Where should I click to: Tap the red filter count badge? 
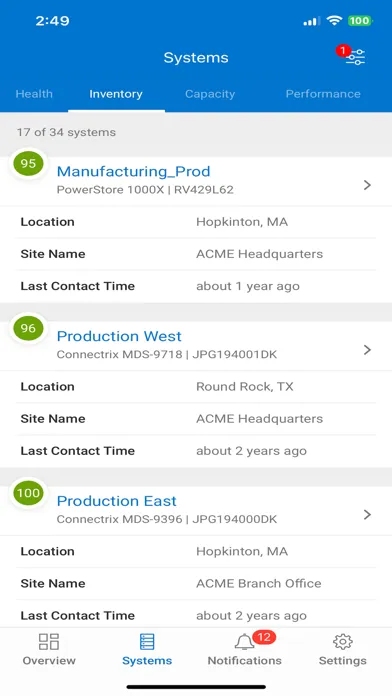(x=342, y=51)
